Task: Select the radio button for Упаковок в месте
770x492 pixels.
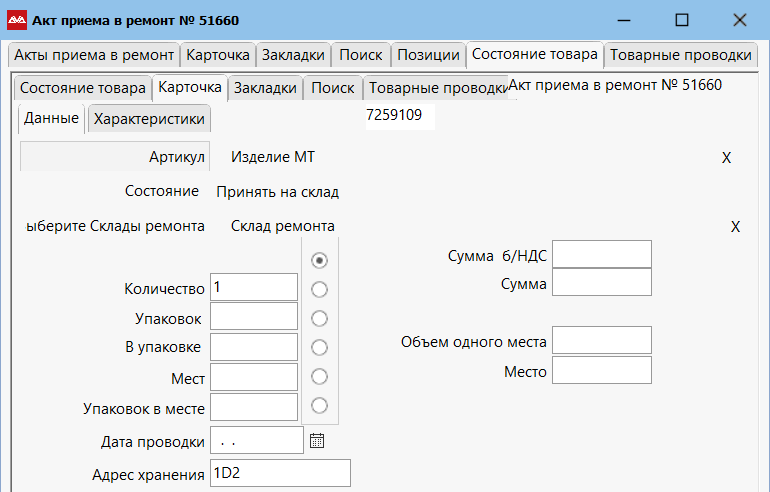Action: (320, 405)
